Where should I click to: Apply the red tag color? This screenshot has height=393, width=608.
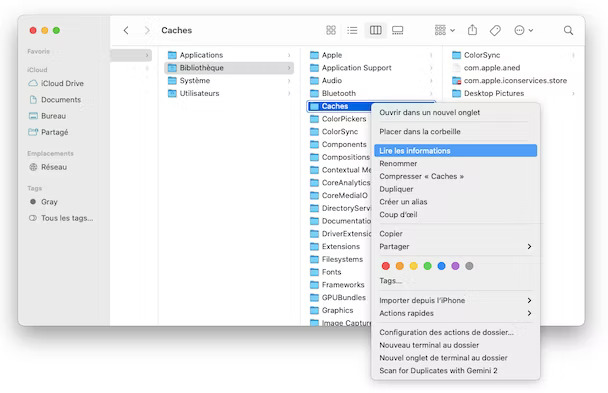click(x=385, y=266)
